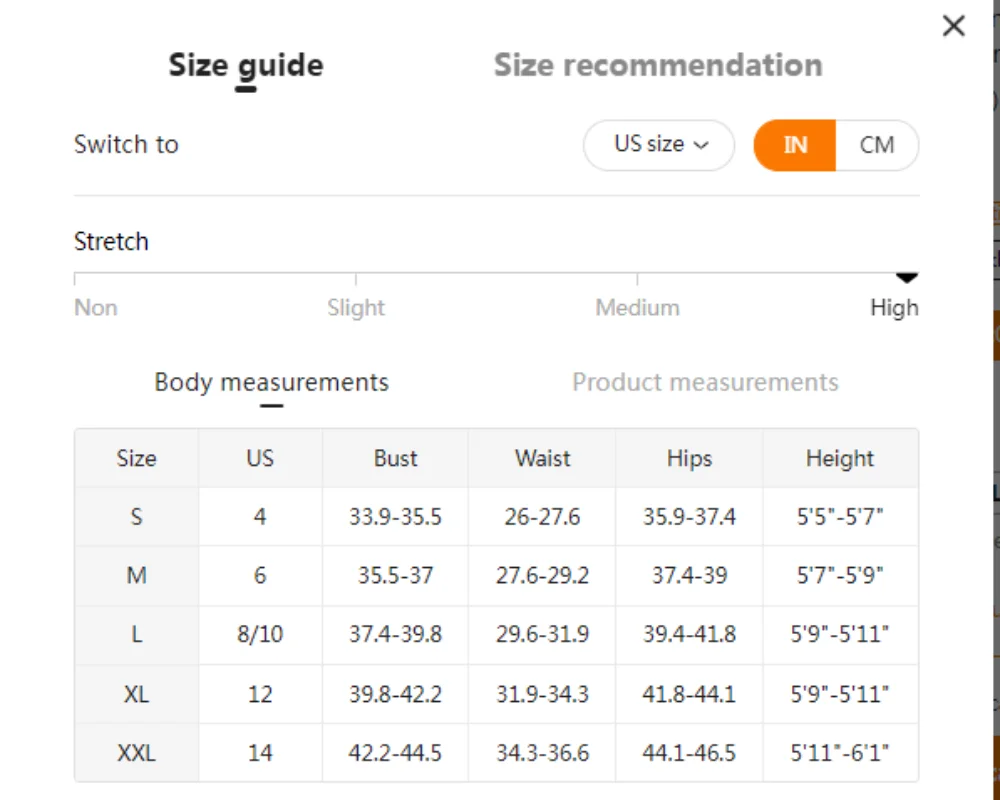Switch to Size recommendation tab
This screenshot has height=800, width=1000.
pyautogui.click(x=658, y=65)
